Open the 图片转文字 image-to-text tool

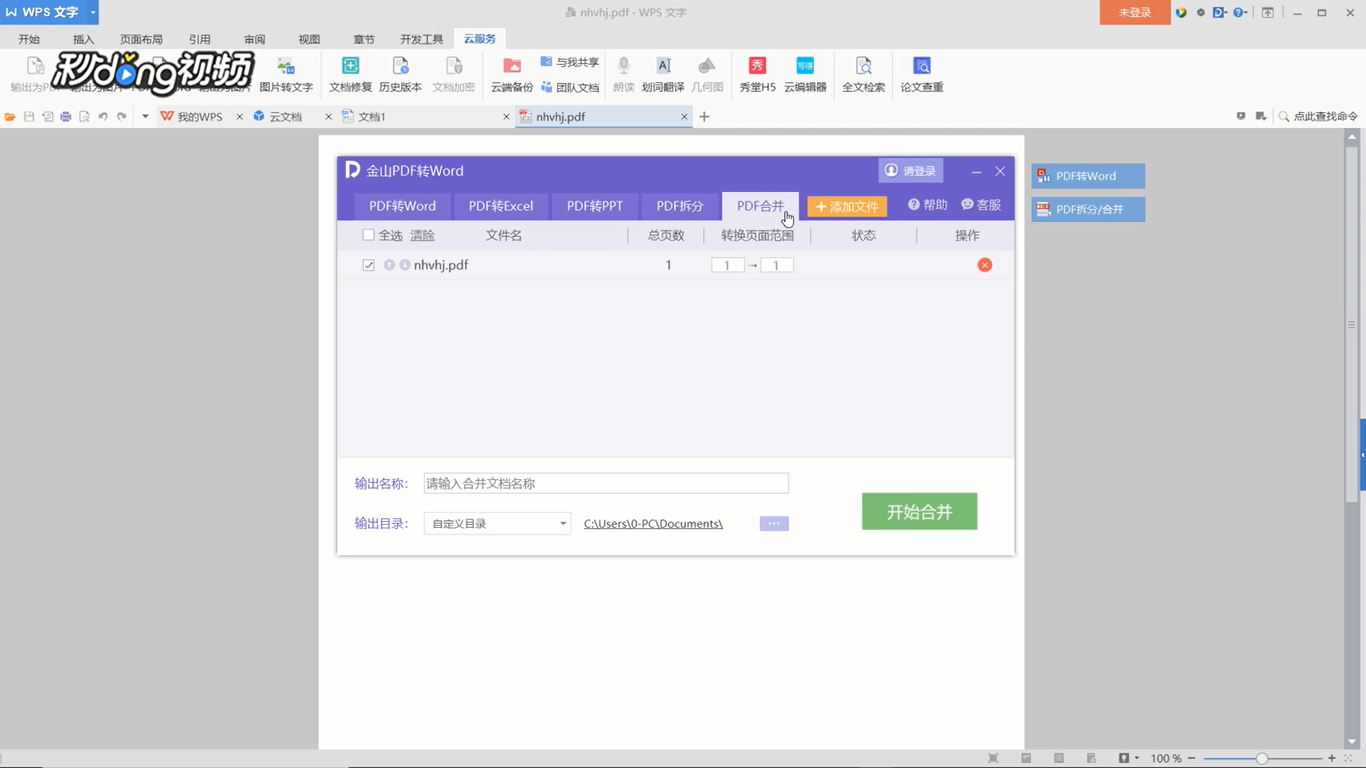click(286, 75)
